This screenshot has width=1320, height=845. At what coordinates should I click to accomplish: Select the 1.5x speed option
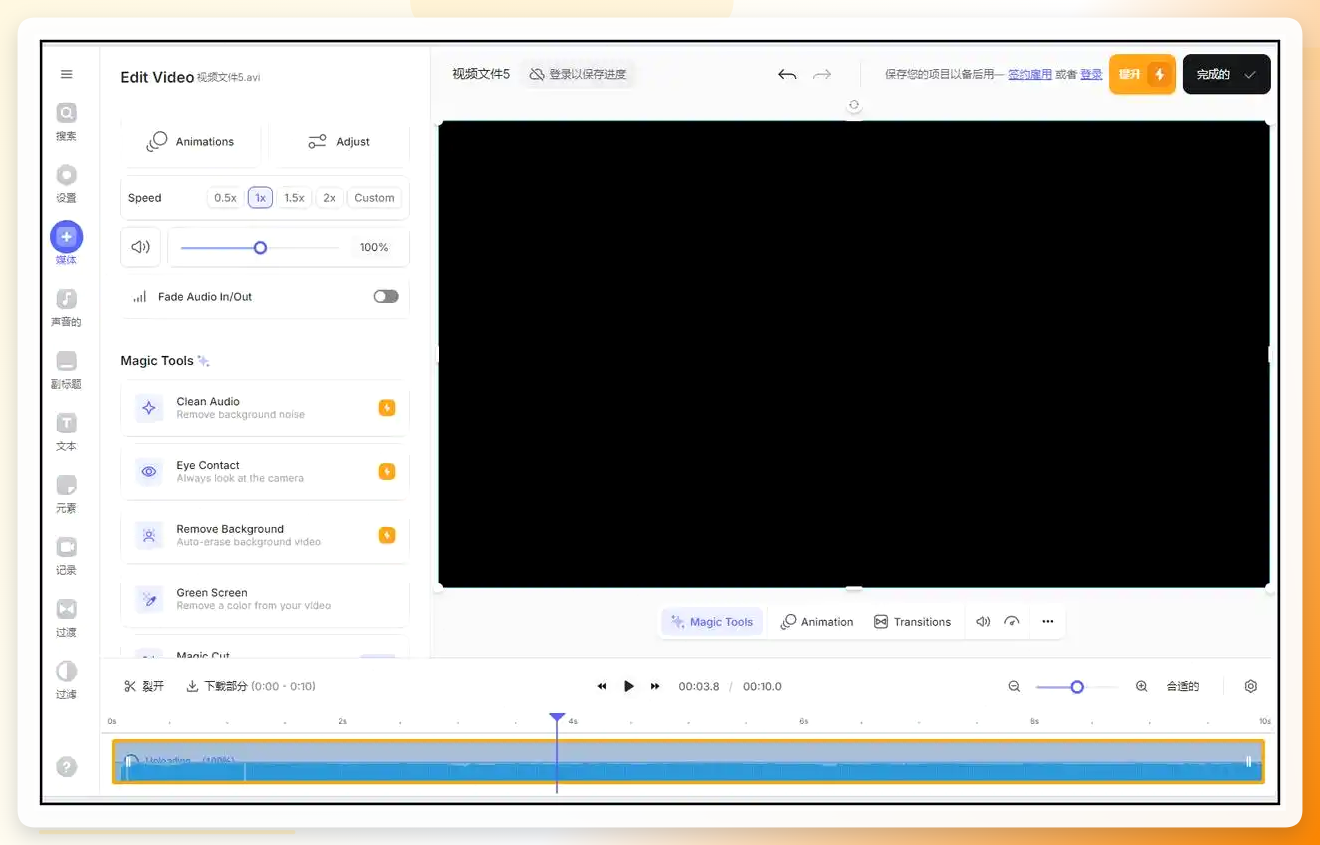294,198
